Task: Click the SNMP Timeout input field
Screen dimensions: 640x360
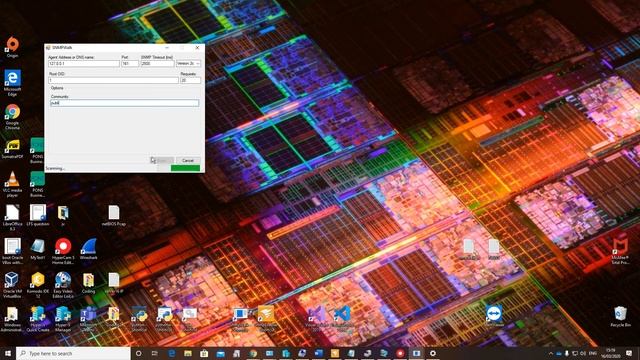Action: [x=157, y=64]
